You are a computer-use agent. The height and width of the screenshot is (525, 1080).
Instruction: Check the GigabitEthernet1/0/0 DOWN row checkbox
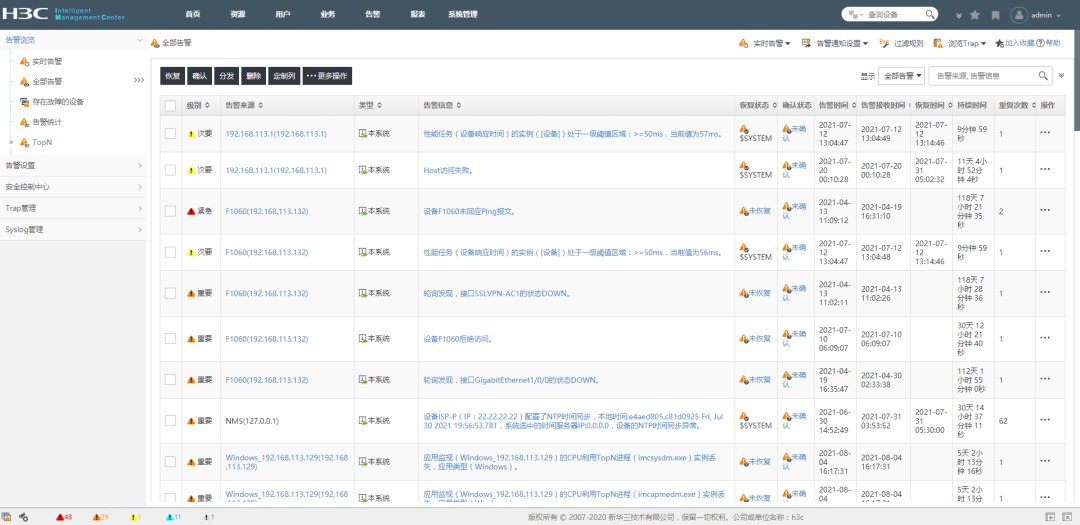pos(170,380)
